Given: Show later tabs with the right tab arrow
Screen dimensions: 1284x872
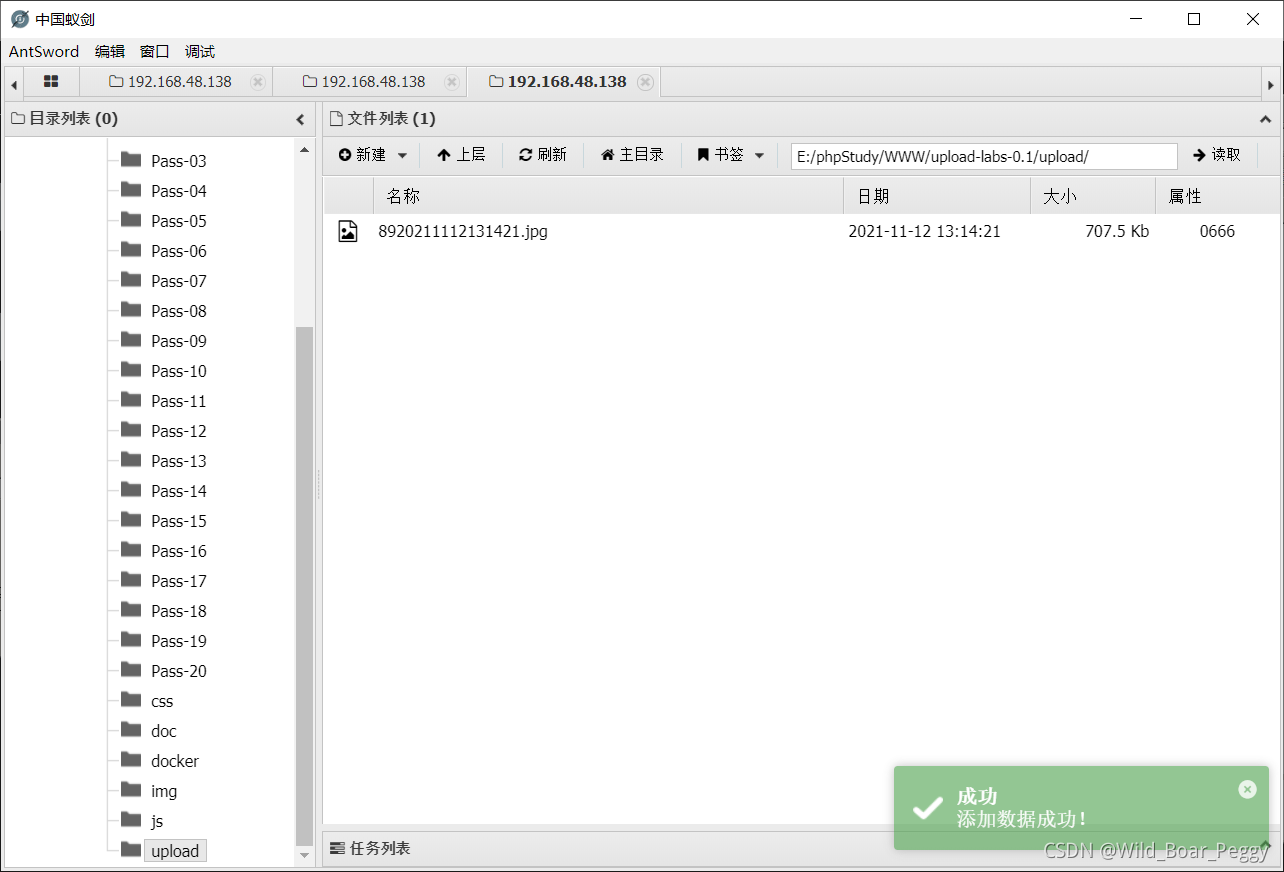Looking at the screenshot, I should tap(1271, 84).
